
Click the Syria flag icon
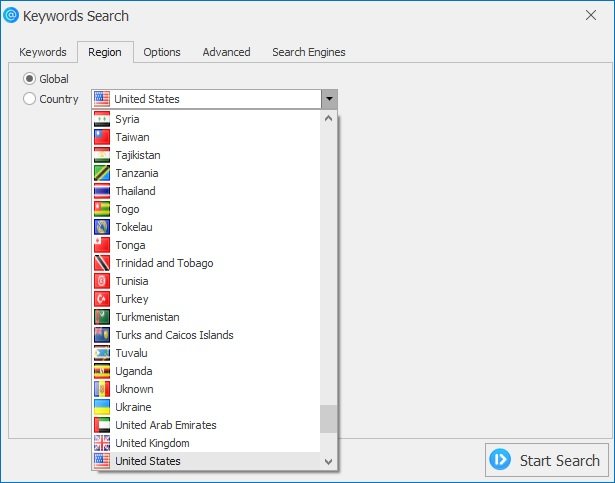pyautogui.click(x=102, y=119)
